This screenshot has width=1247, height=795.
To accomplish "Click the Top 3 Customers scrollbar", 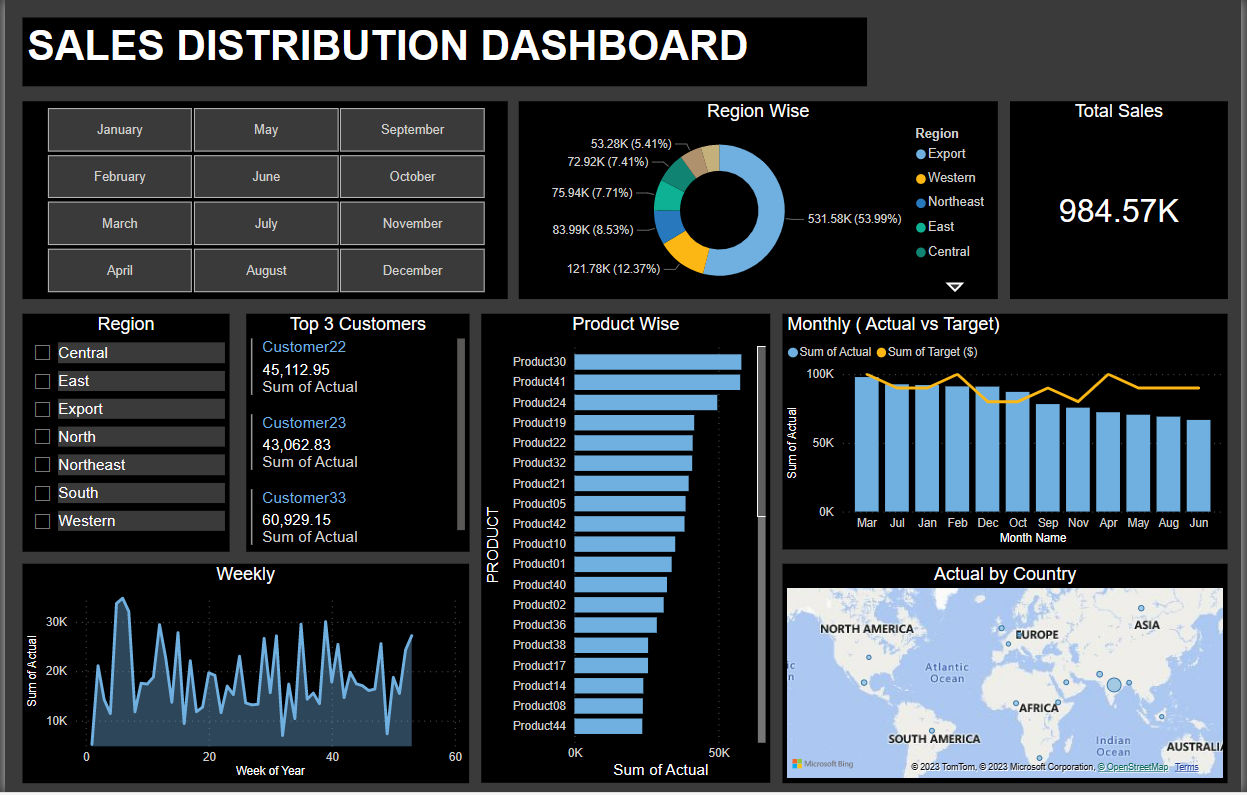I will click(x=461, y=432).
